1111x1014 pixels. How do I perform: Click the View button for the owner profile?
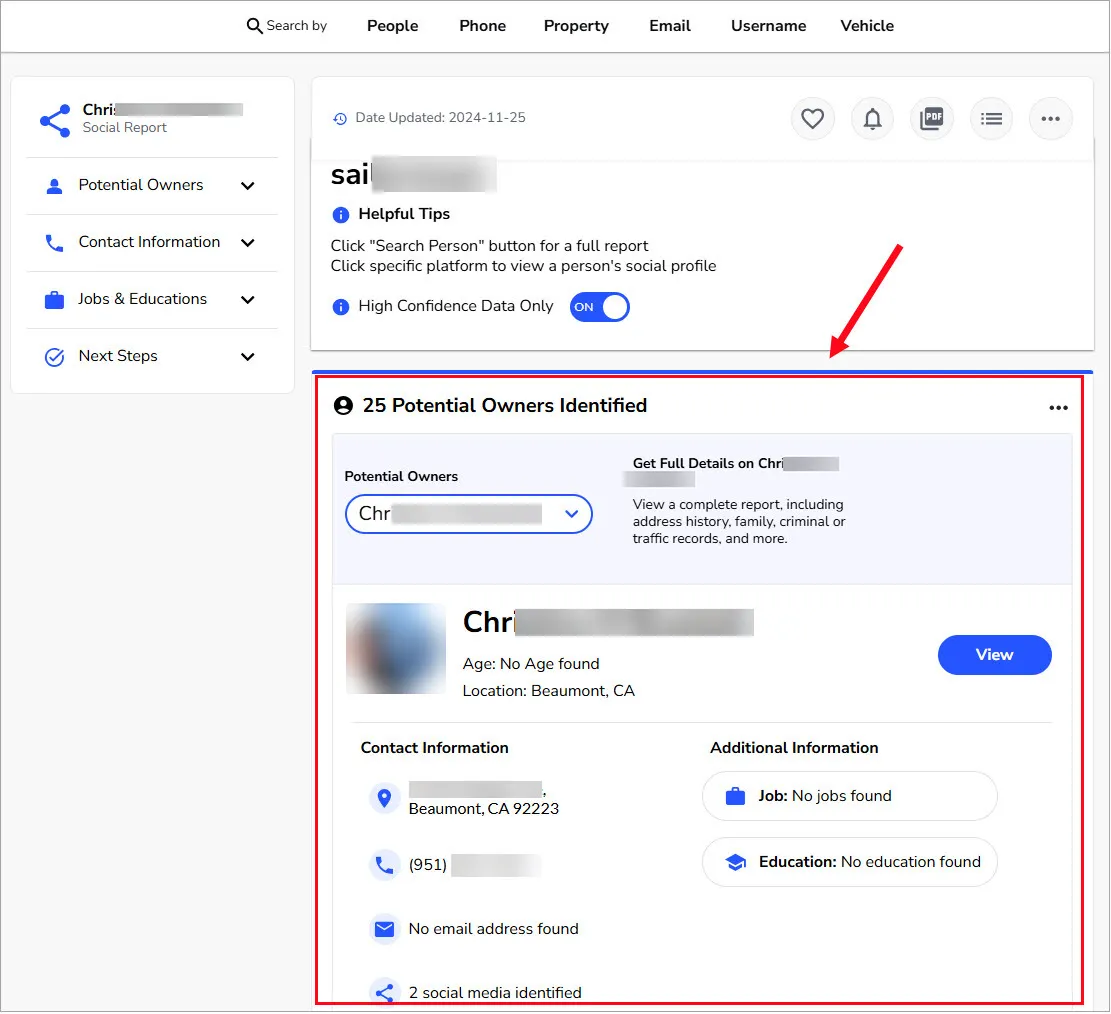click(994, 655)
